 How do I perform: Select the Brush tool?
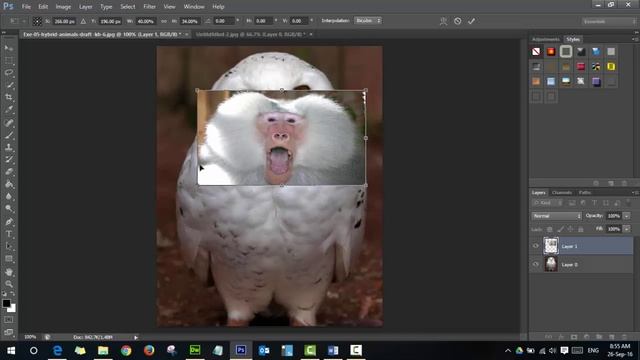9,135
